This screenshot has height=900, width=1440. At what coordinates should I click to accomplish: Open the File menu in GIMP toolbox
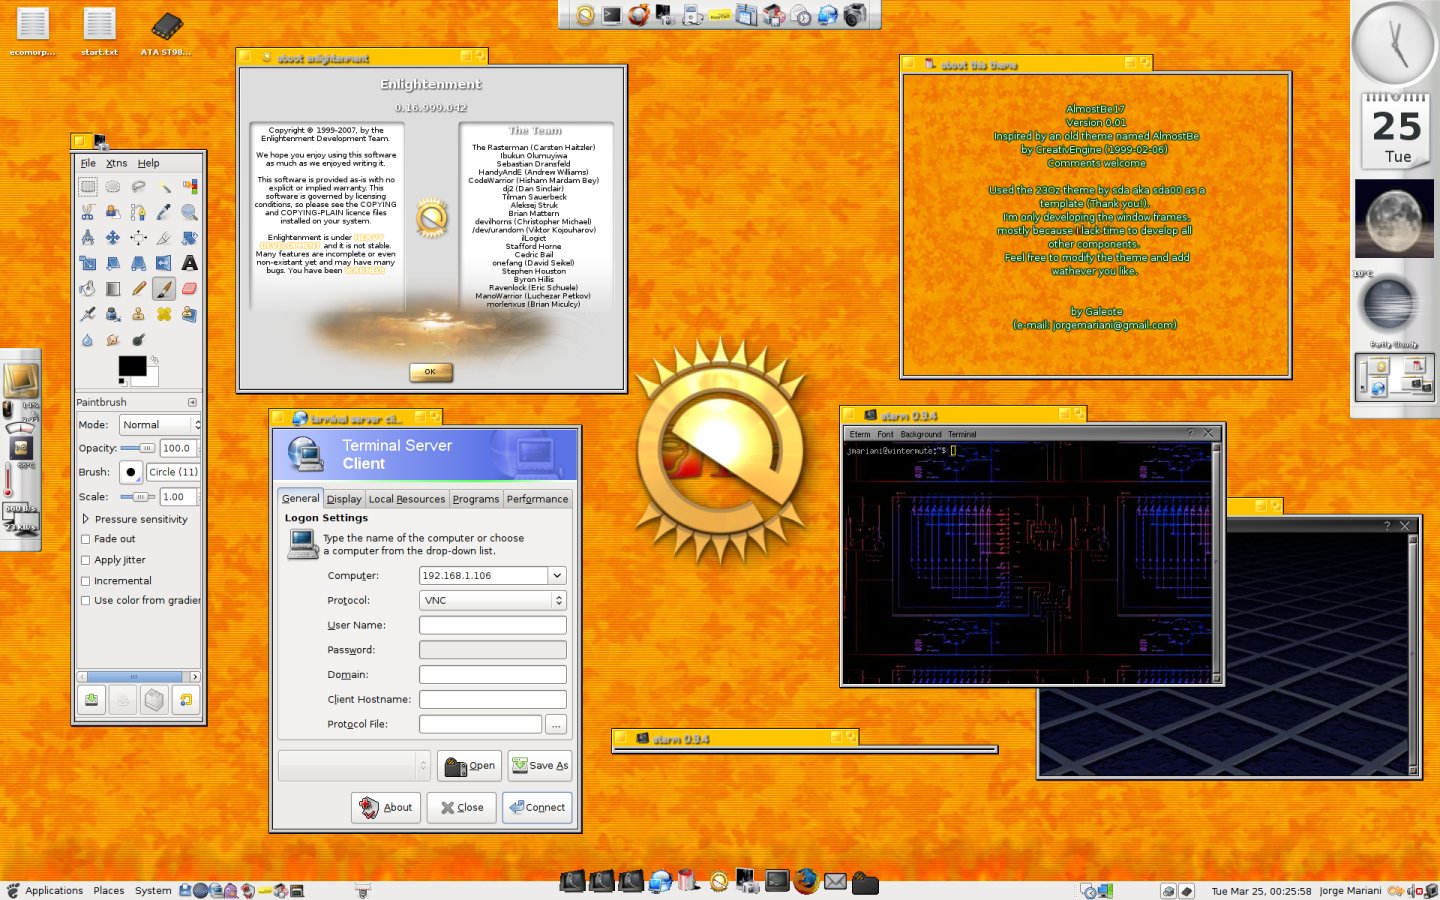(88, 163)
